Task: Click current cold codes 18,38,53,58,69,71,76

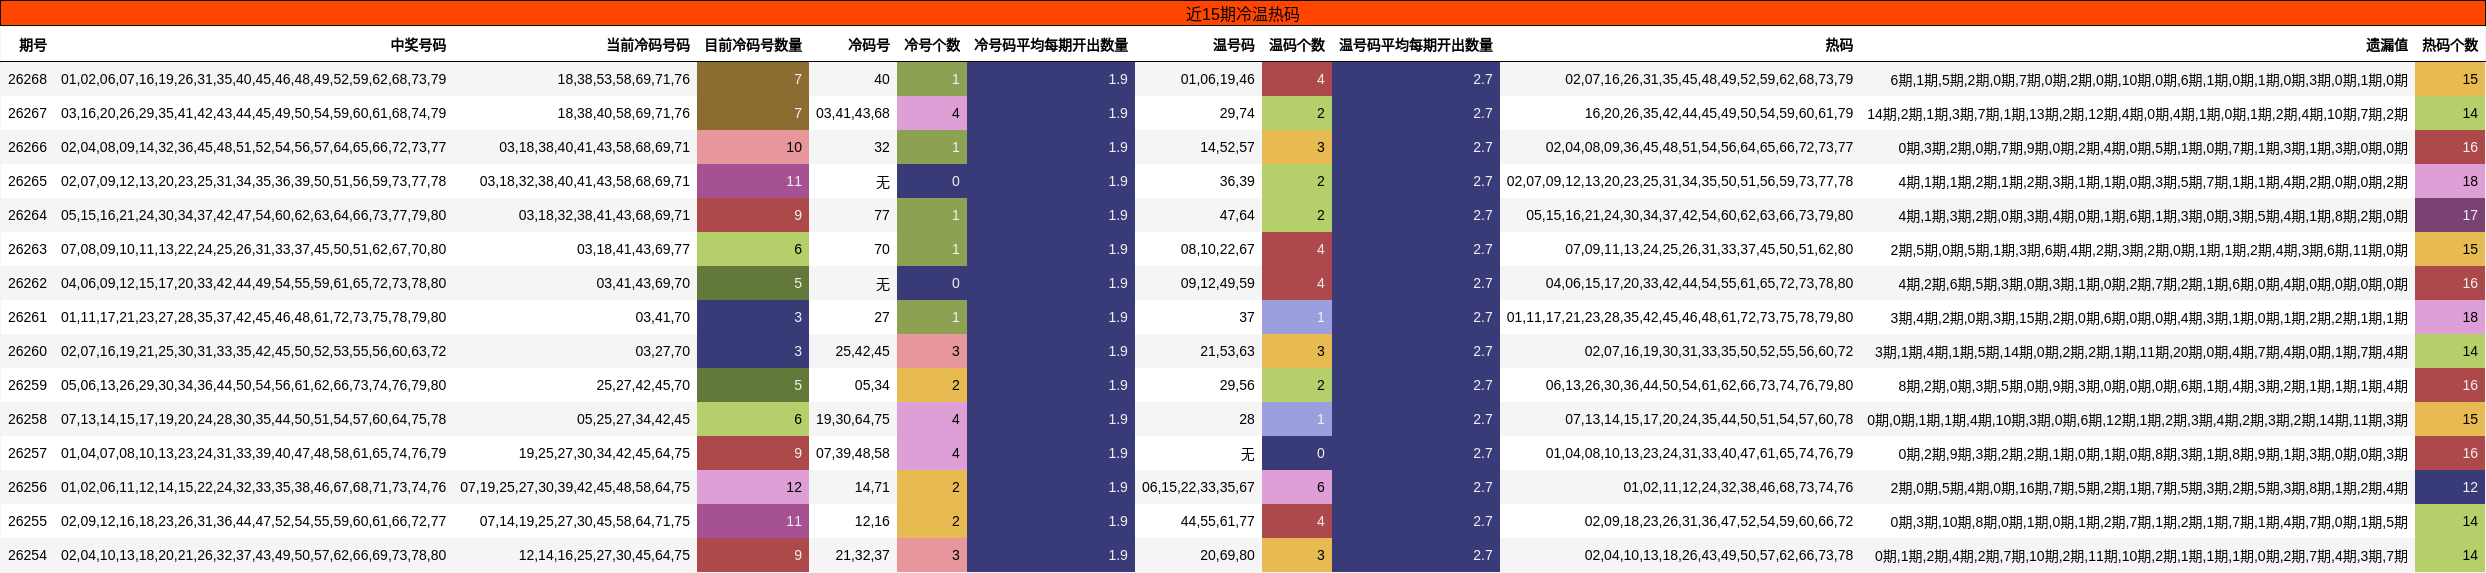Action: point(624,79)
